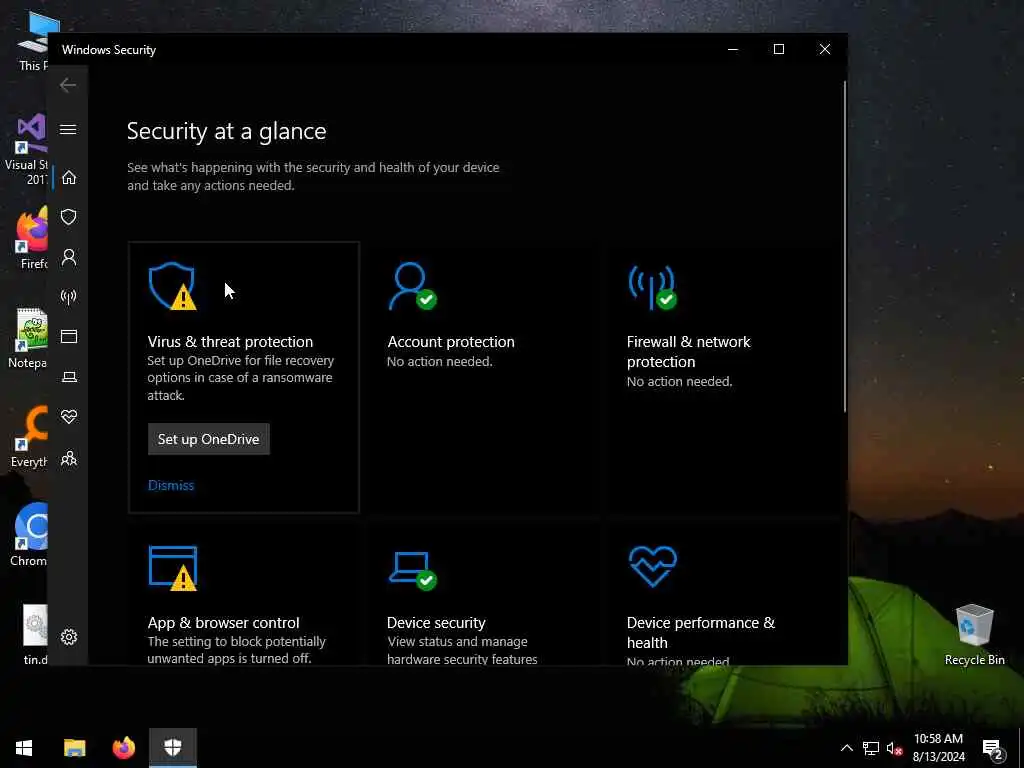The image size is (1024, 768).
Task: Open the notification action center
Action: 993,748
